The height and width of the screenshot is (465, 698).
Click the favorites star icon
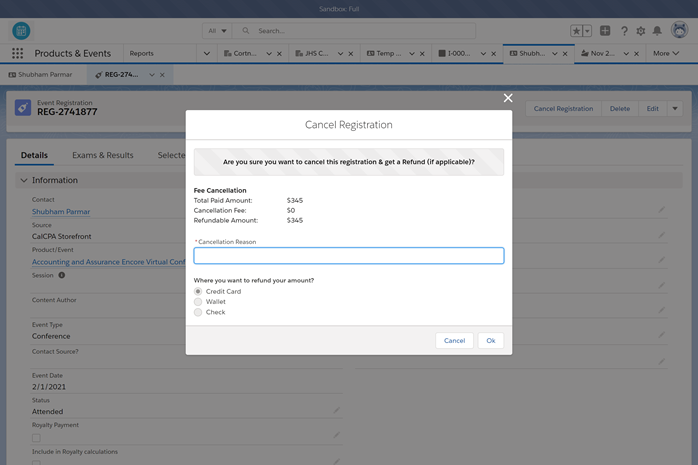576,31
